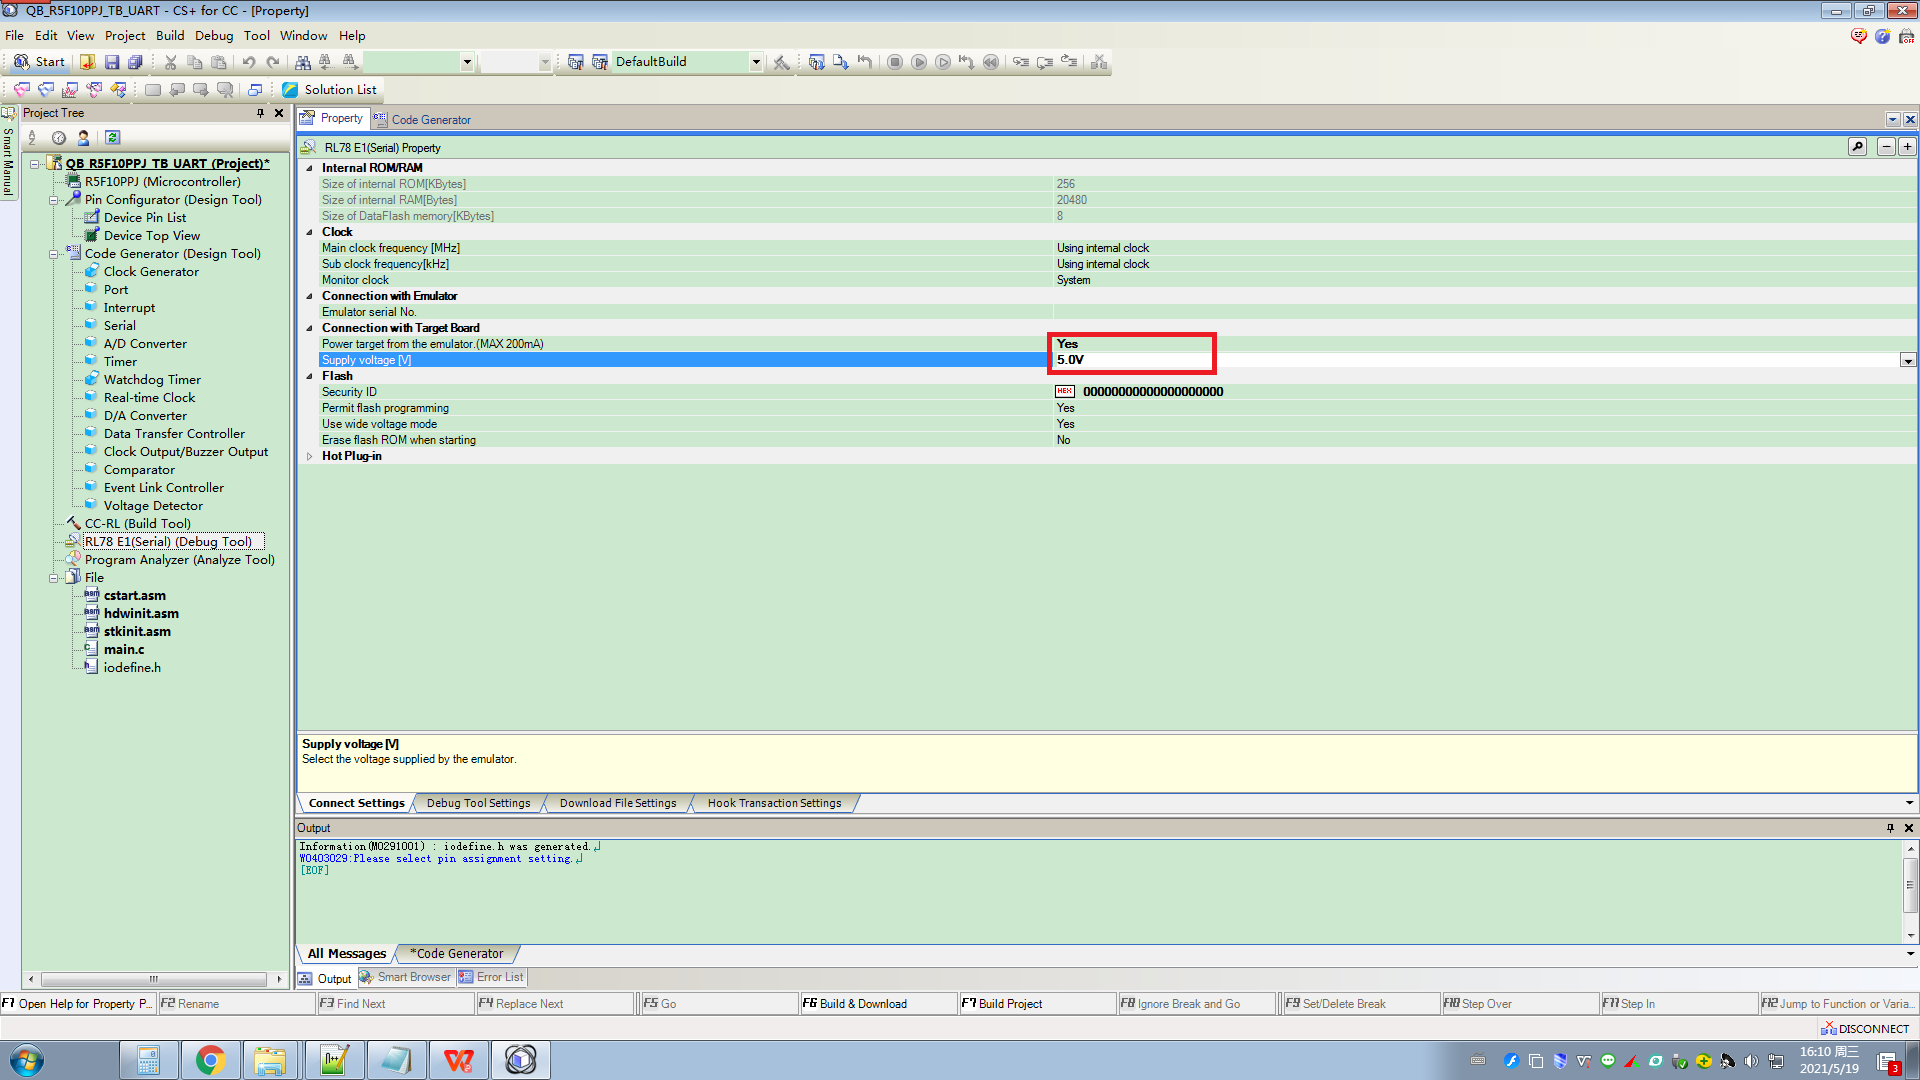Collapse the Pin Configurator tree node
The image size is (1920, 1080).
tap(54, 200)
